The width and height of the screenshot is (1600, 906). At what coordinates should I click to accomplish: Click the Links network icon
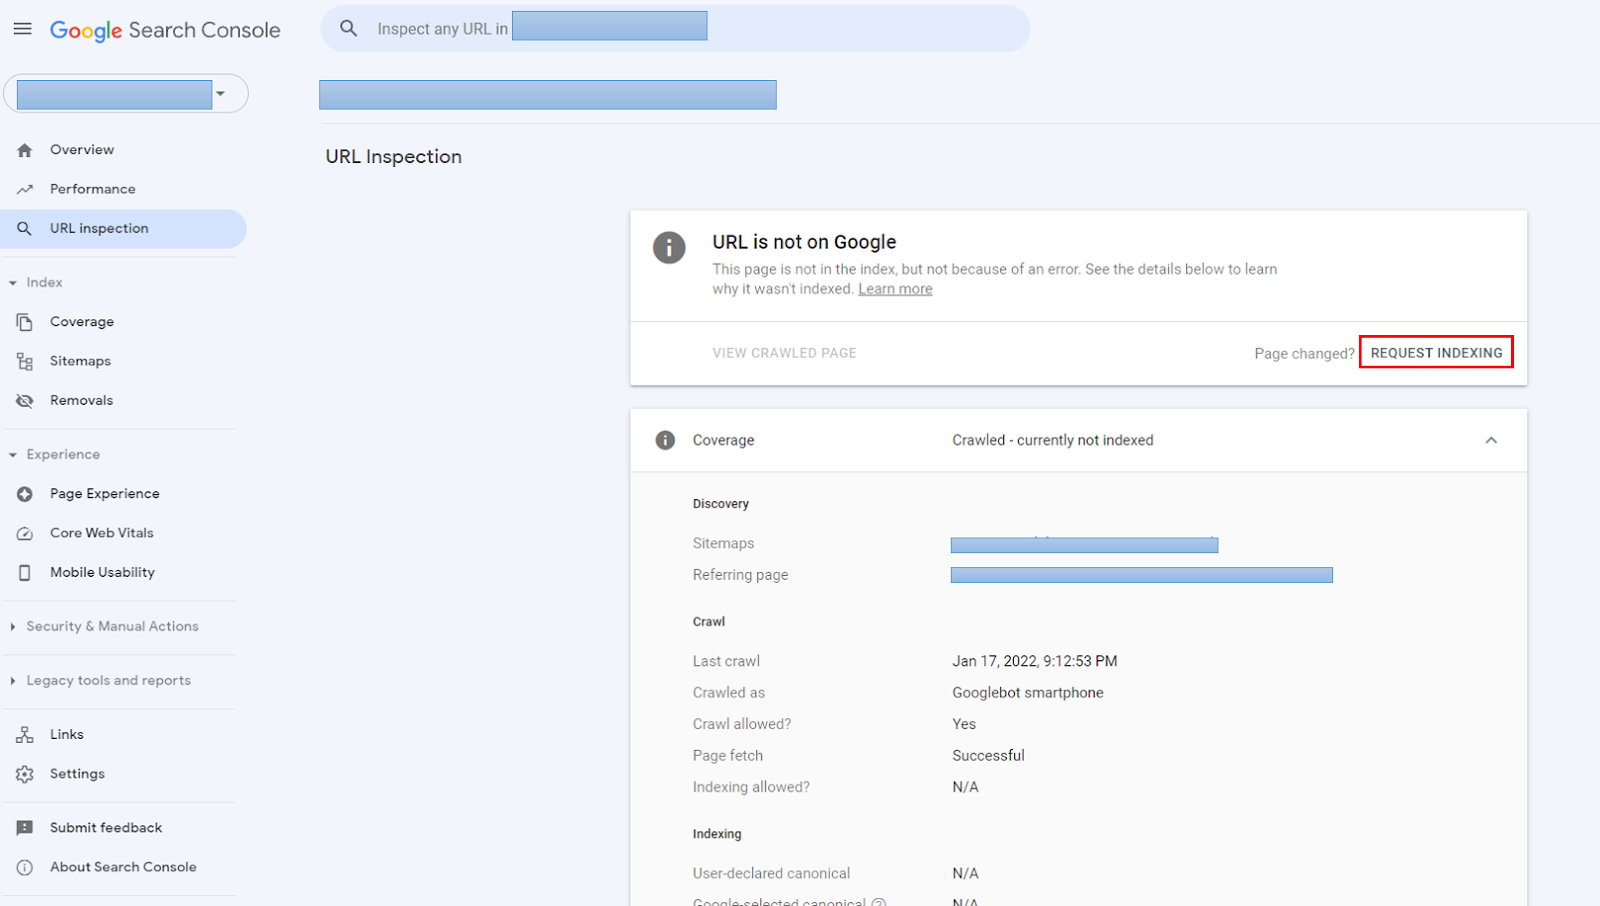tap(25, 735)
